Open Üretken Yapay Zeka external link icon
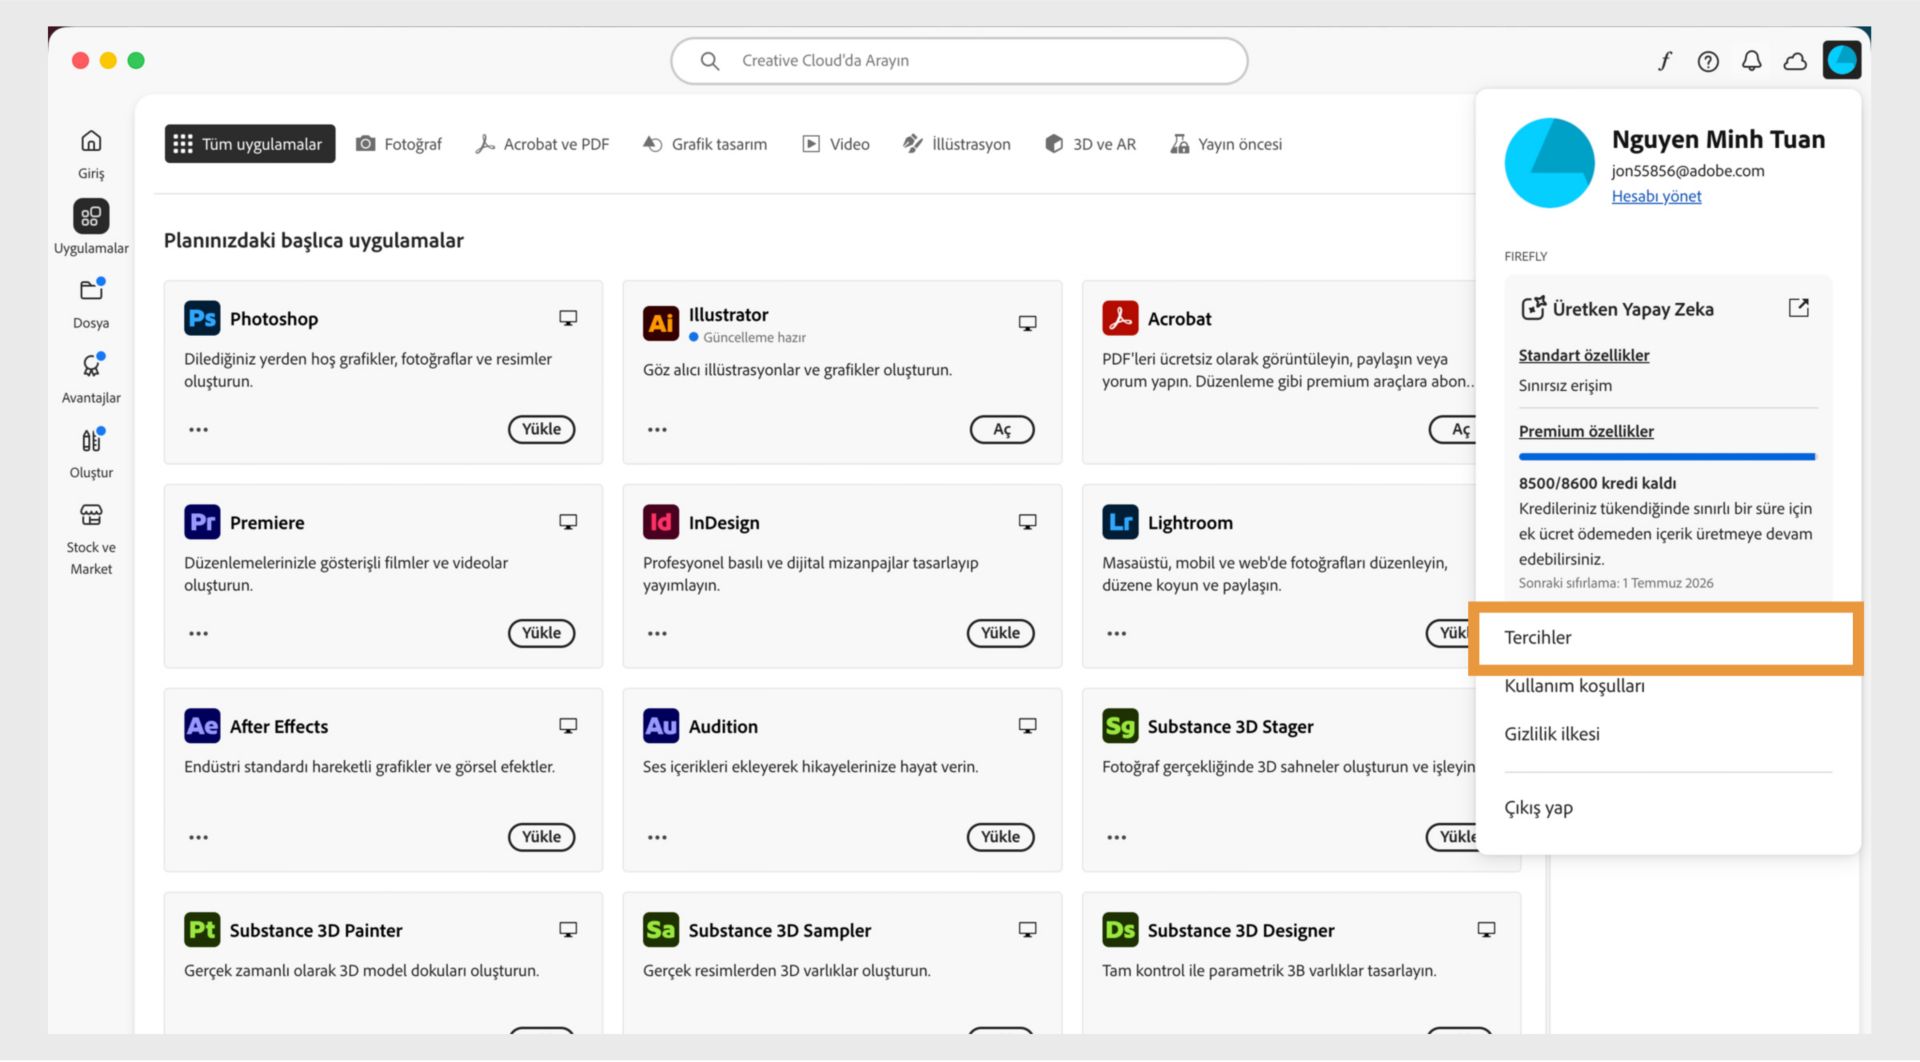 coord(1798,308)
